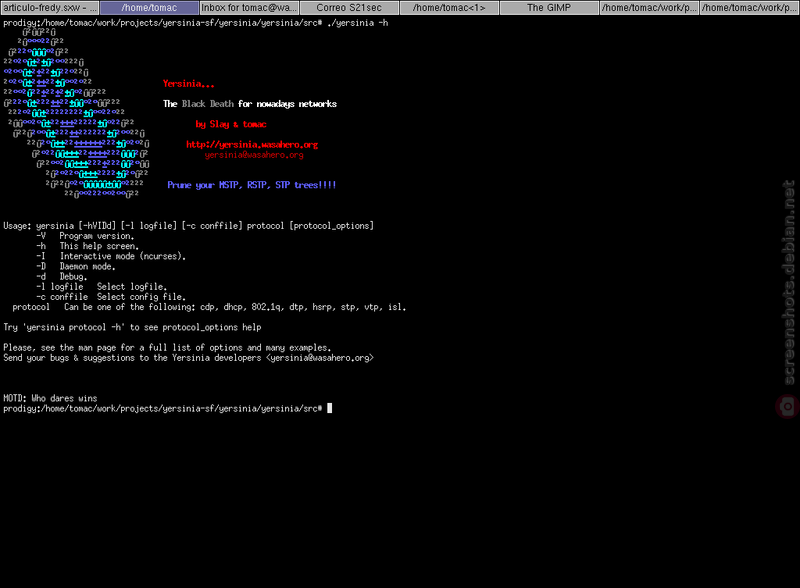Select the /home/tomac active tab
This screenshot has width=800, height=588.
click(x=149, y=8)
